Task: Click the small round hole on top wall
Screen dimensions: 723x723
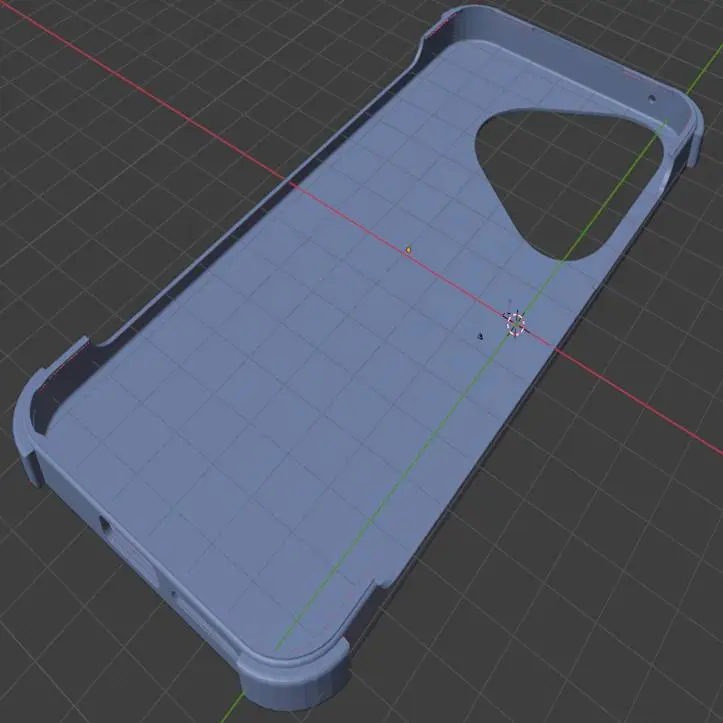Action: [652, 98]
